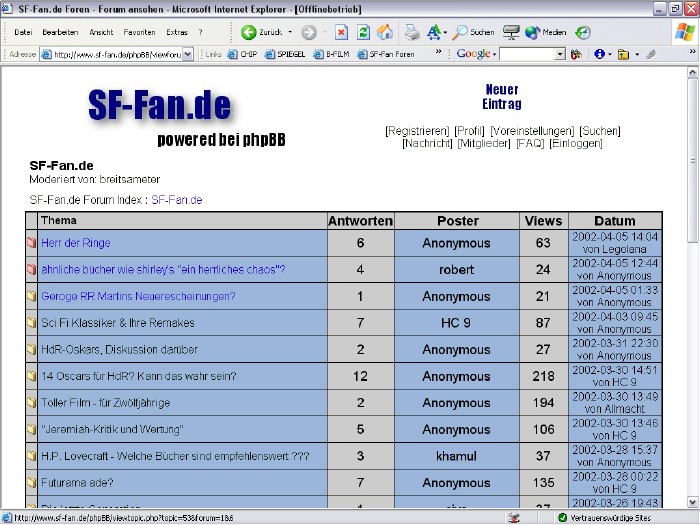Open the Suchen search tool
Screen dimensions: 700x525
point(474,32)
